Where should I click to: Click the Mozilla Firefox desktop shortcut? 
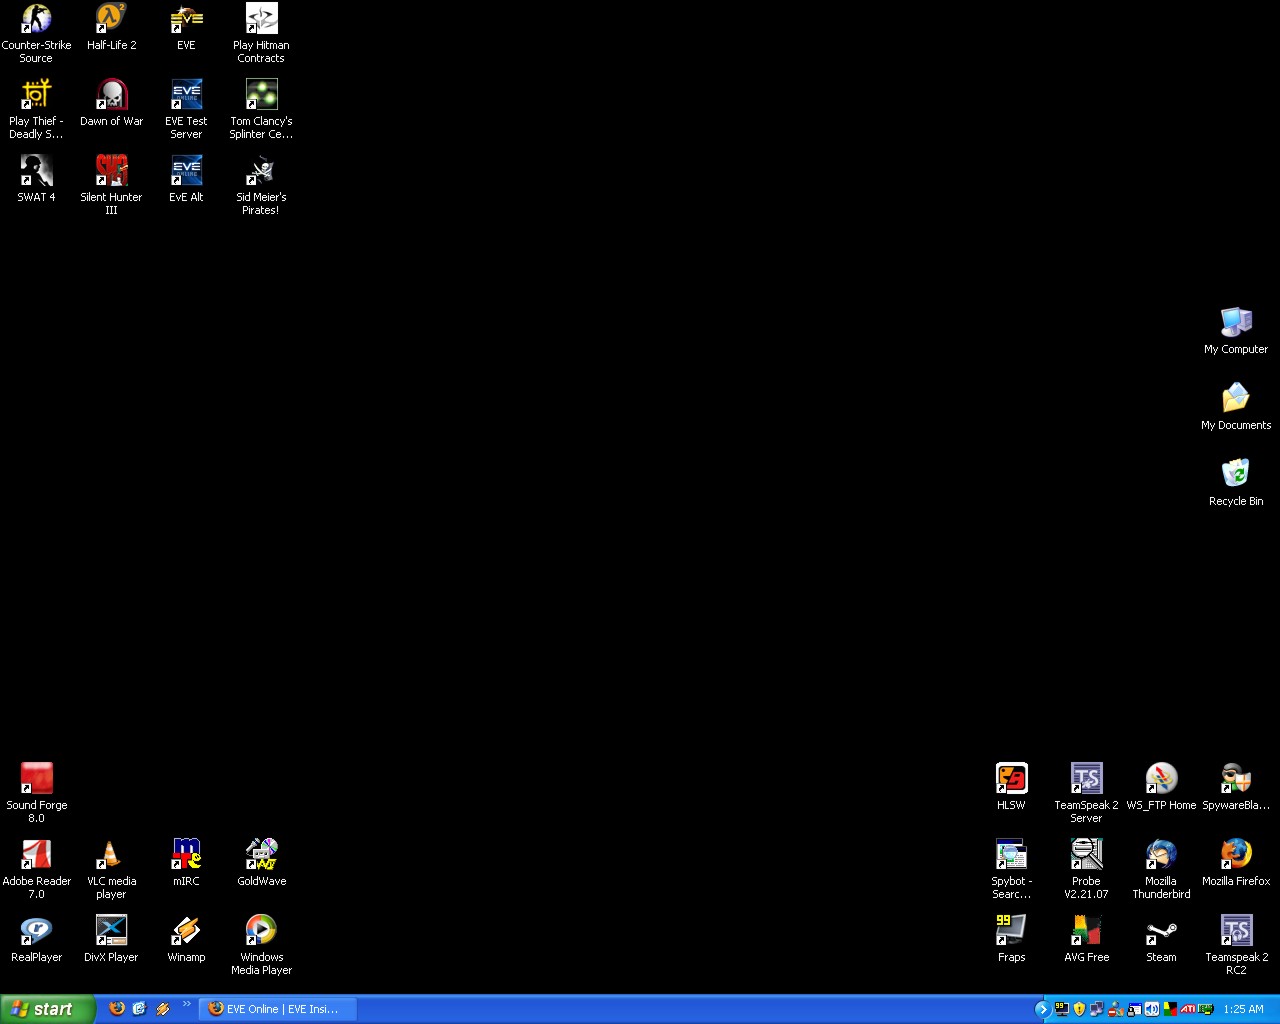coord(1236,863)
